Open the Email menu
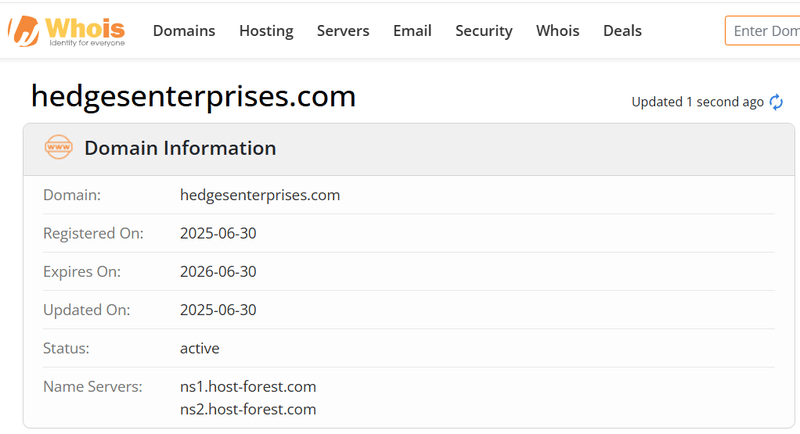The width and height of the screenshot is (800, 434). click(x=412, y=31)
